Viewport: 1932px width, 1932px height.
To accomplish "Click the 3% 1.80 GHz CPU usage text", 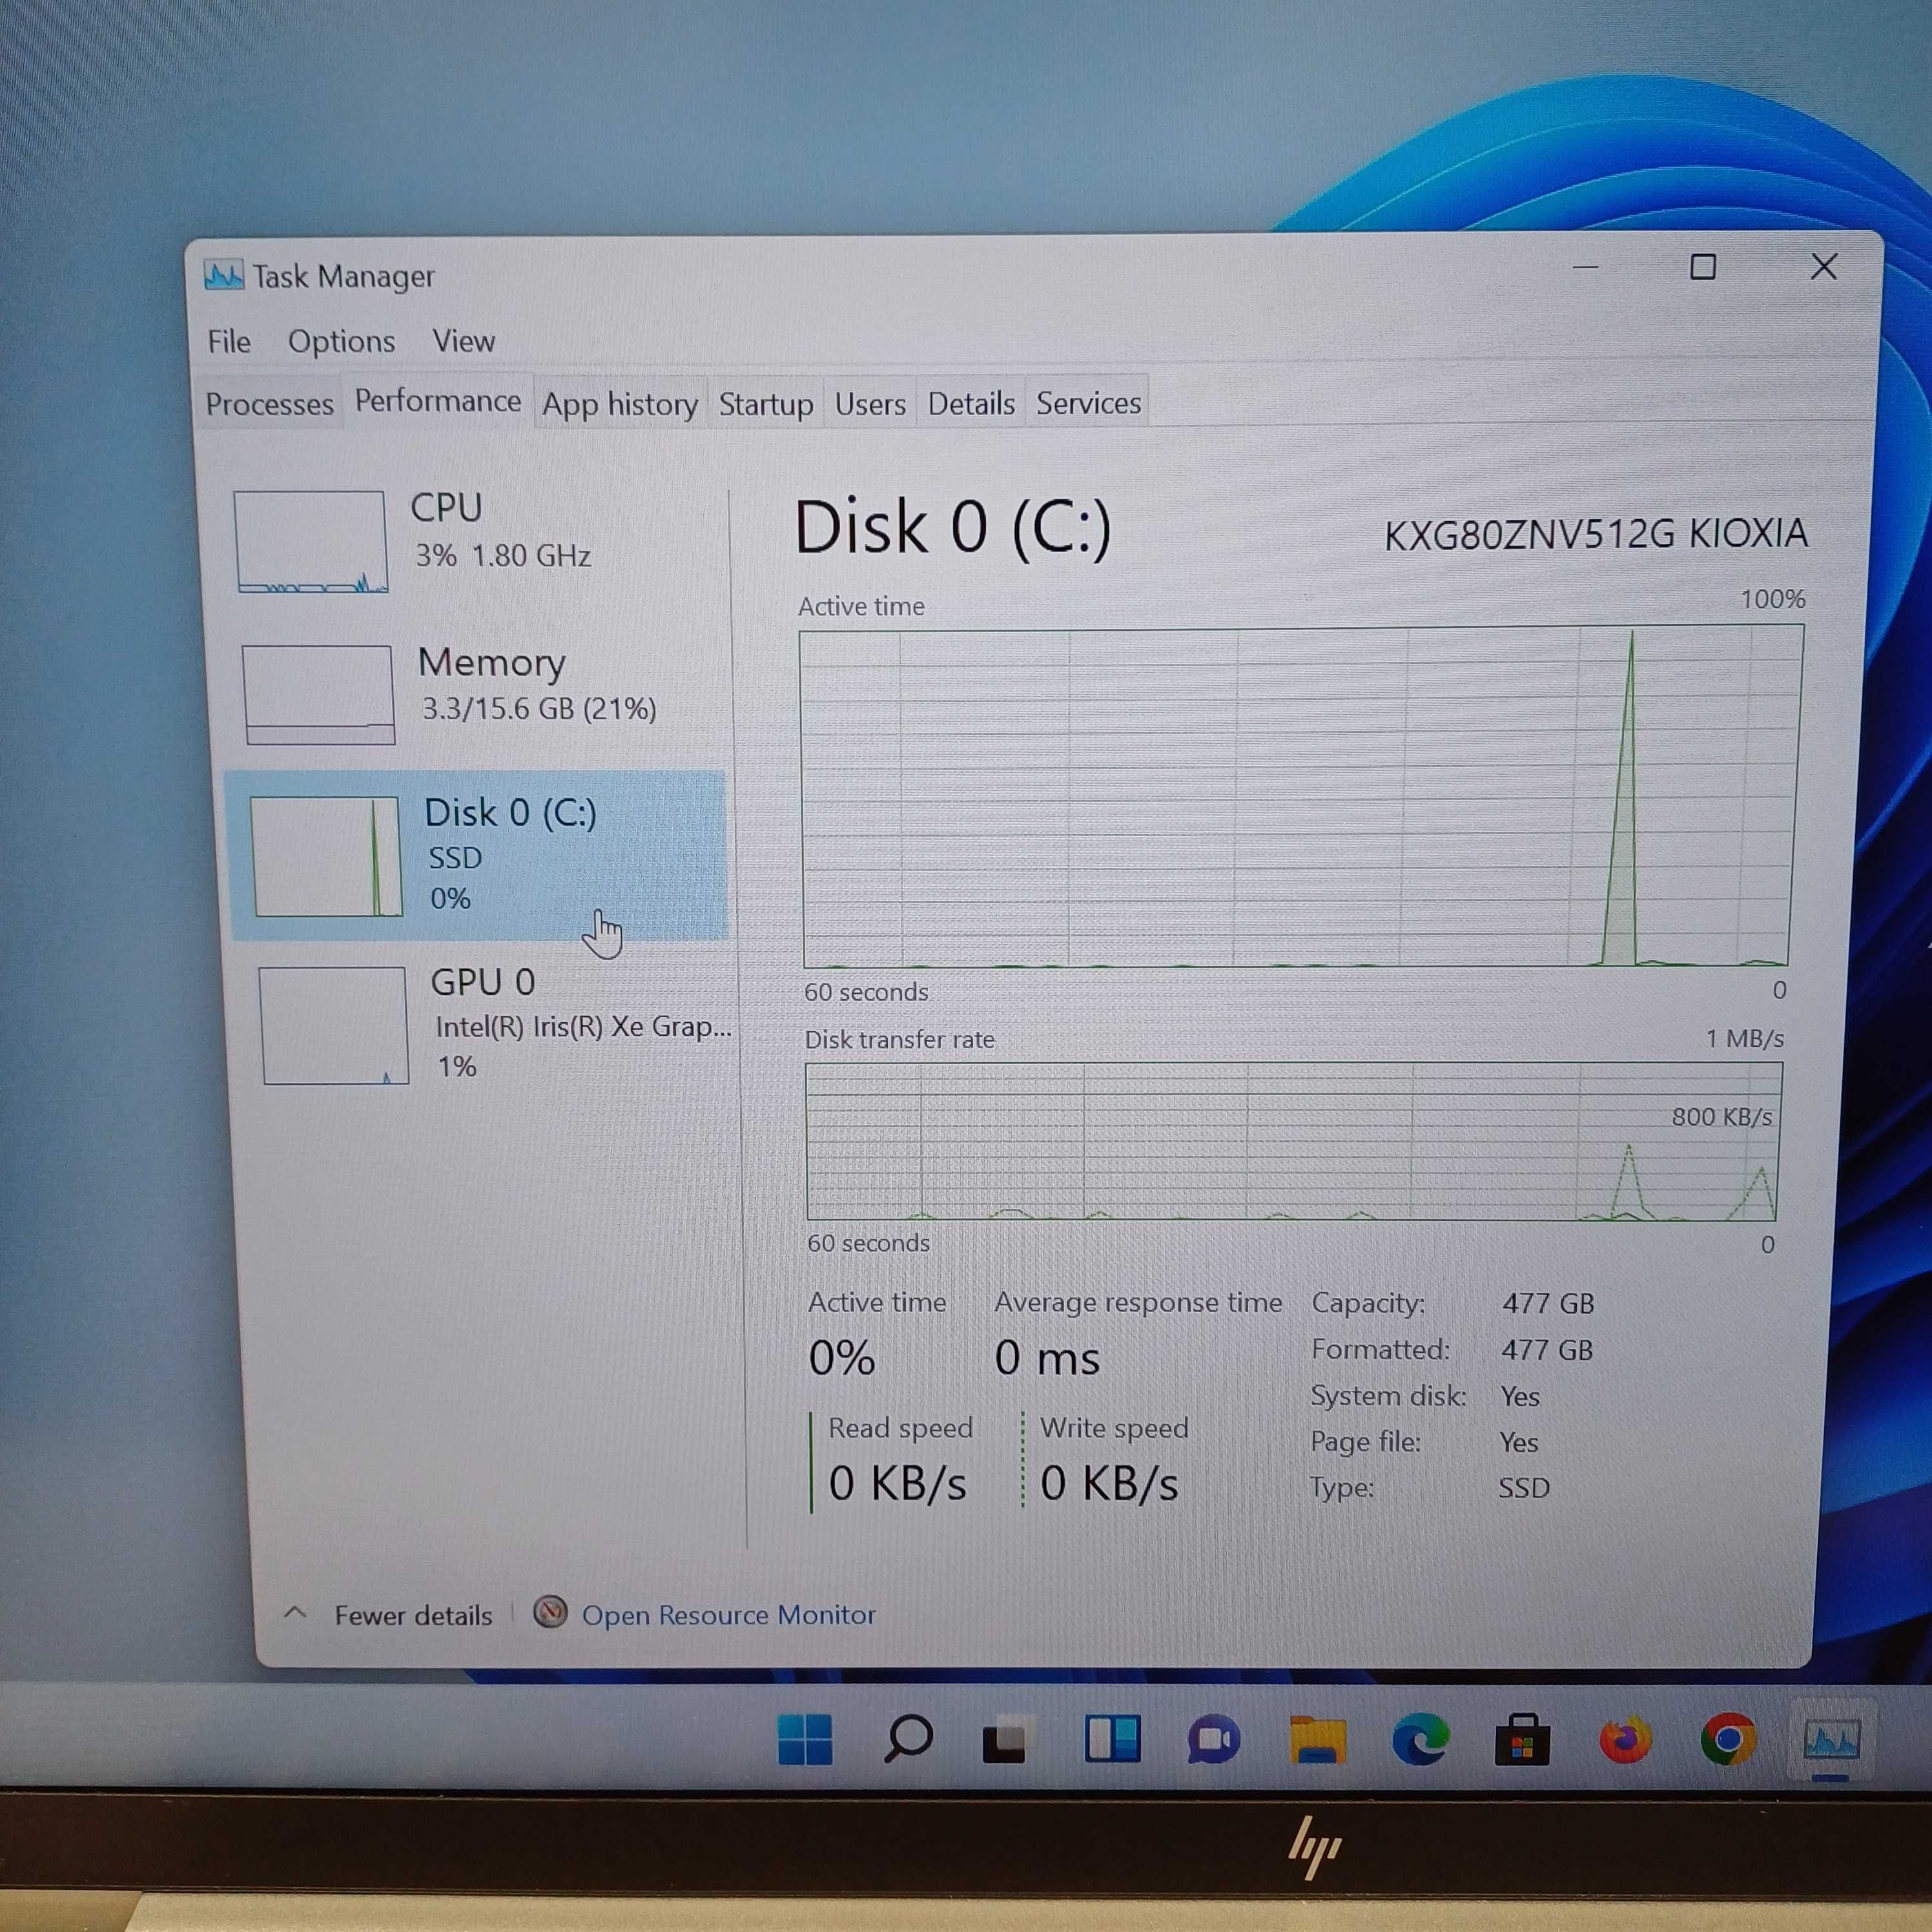I will 503,555.
